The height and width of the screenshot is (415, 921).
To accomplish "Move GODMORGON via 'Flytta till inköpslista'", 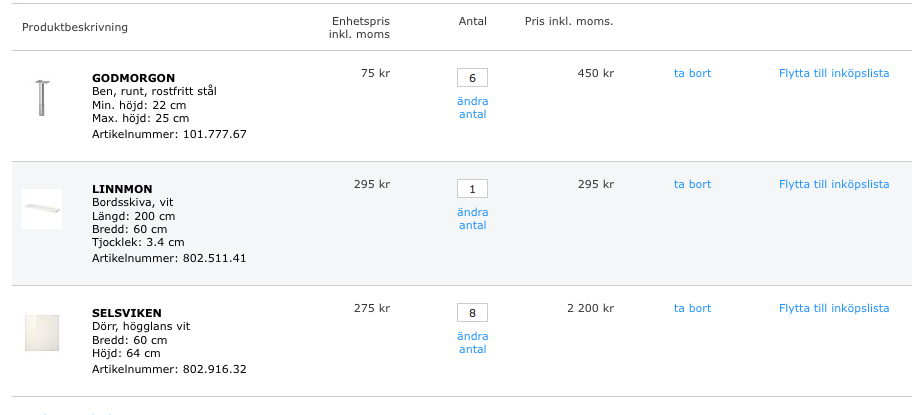I will (x=834, y=73).
